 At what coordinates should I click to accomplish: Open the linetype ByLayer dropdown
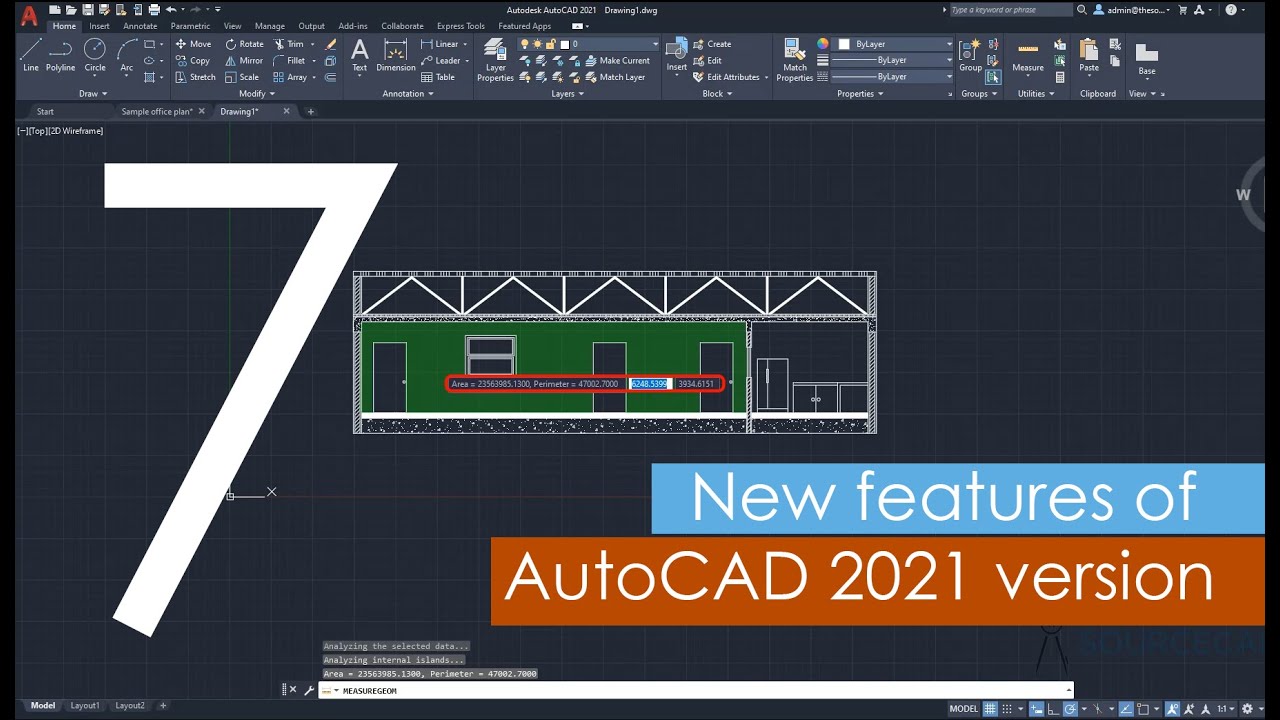pos(948,76)
